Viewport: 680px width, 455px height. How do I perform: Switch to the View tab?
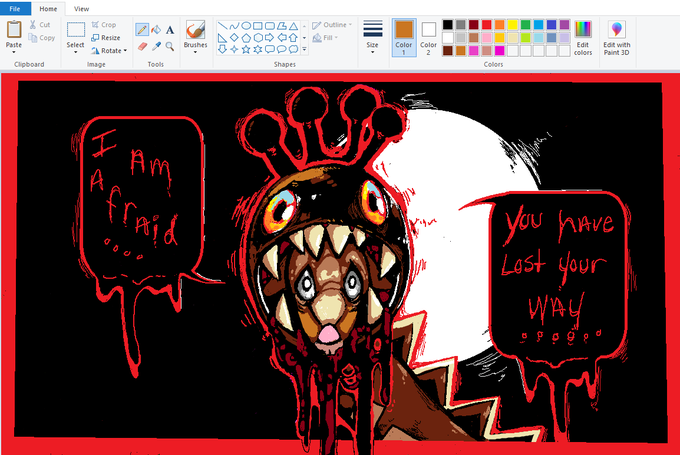pos(82,9)
